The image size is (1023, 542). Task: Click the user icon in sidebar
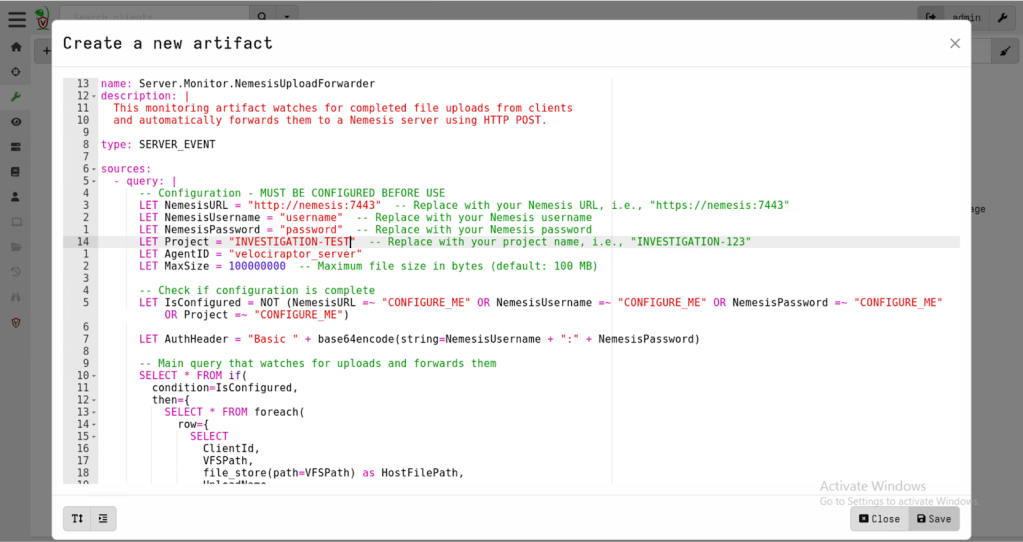(x=16, y=197)
